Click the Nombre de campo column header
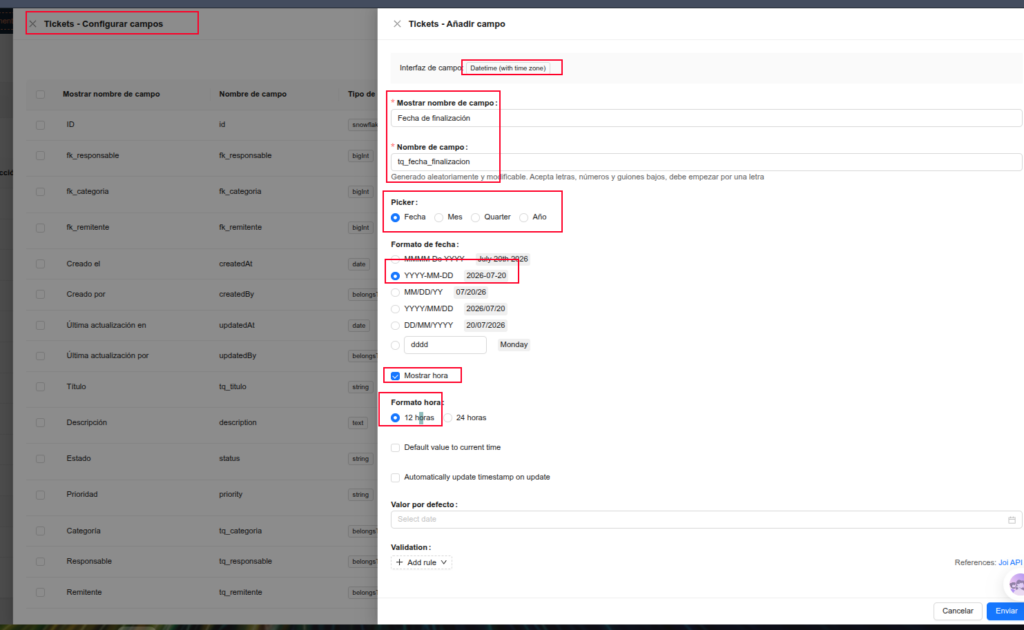The height and width of the screenshot is (630, 1024). point(253,94)
